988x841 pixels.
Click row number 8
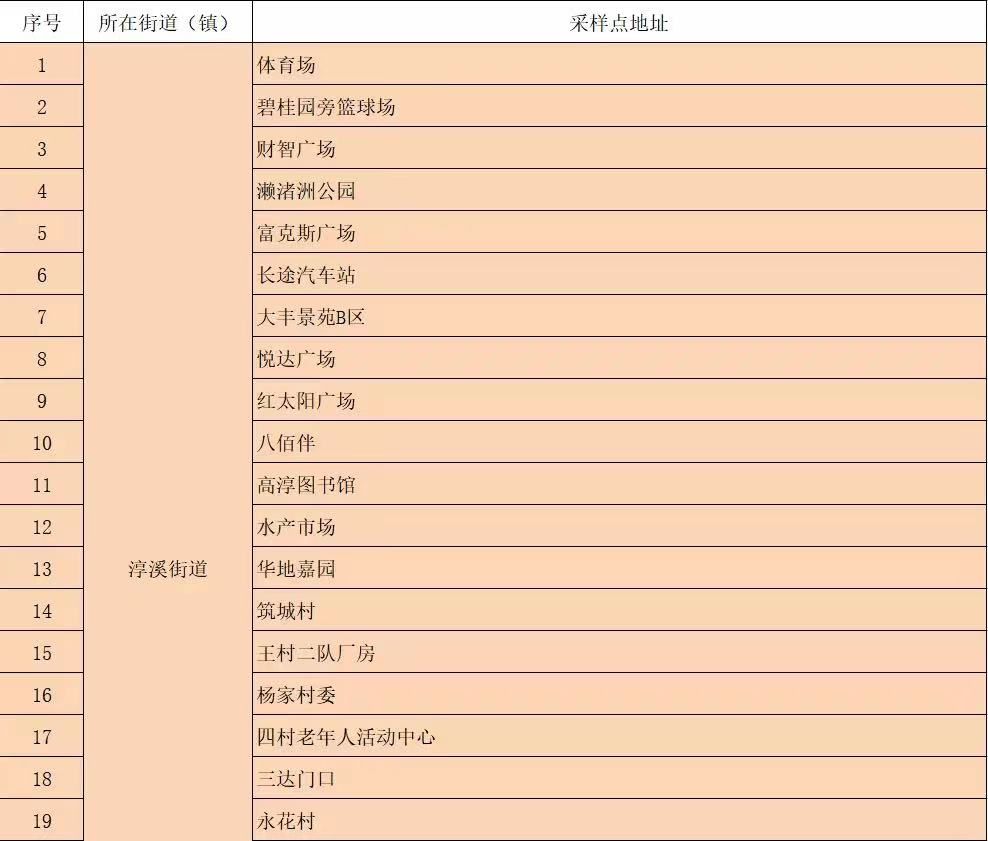[42, 358]
